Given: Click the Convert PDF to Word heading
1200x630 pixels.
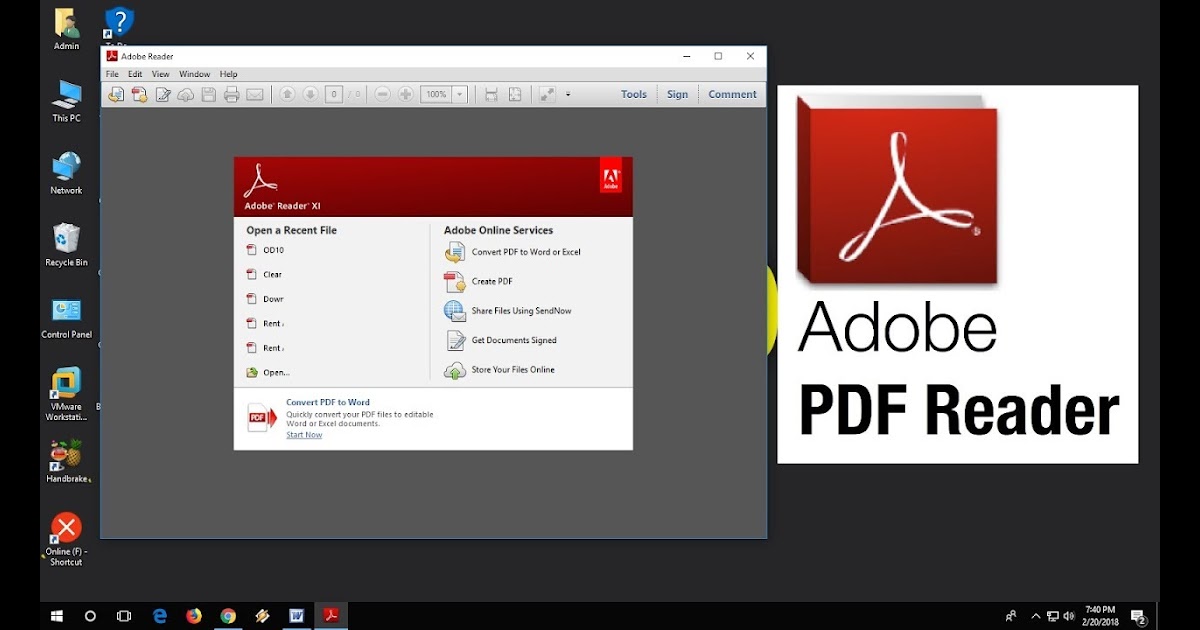Looking at the screenshot, I should [x=328, y=402].
